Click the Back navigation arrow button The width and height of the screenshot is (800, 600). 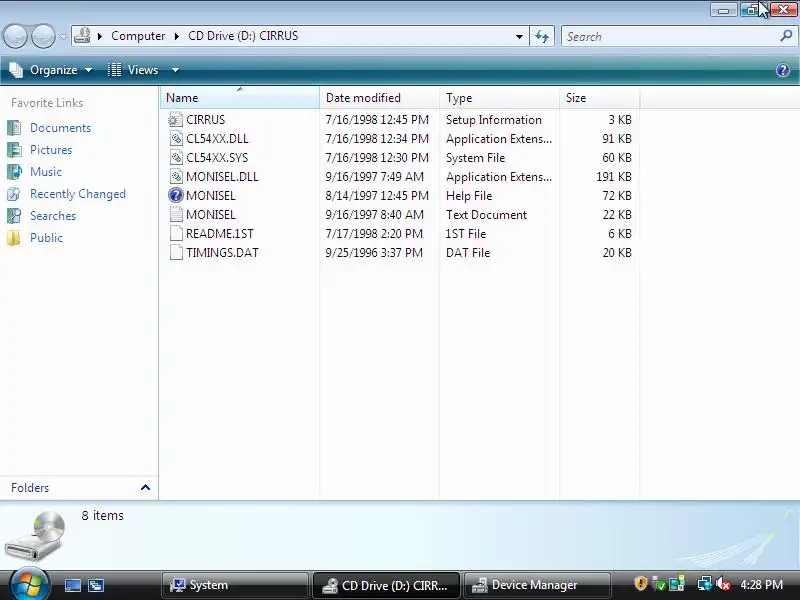(x=15, y=37)
